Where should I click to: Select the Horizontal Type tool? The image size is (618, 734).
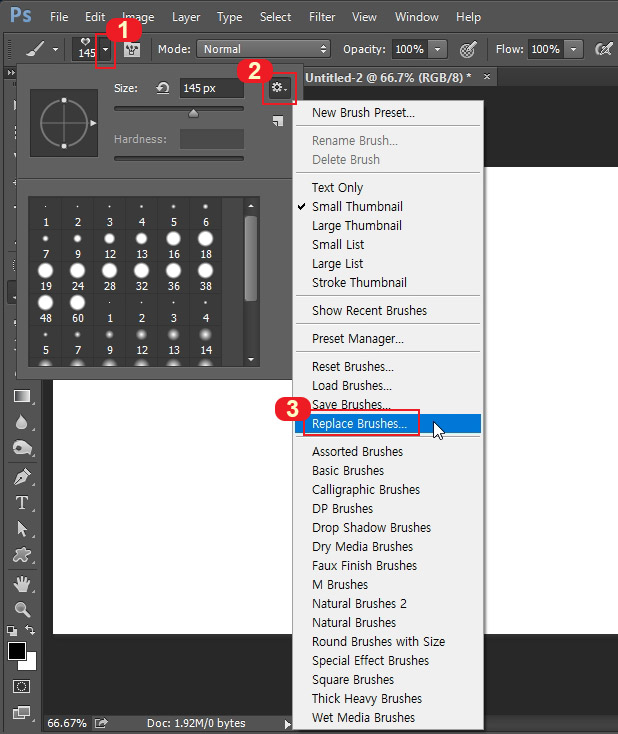click(22, 502)
